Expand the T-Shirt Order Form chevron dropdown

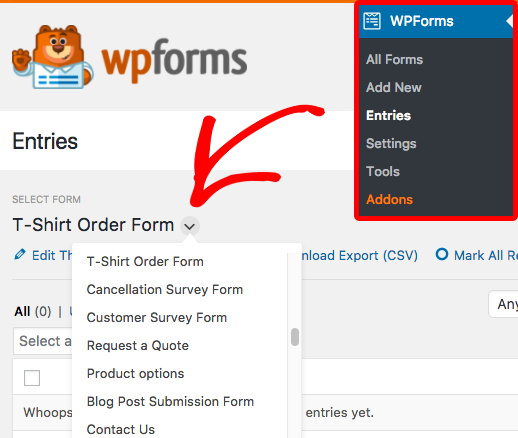pos(190,226)
